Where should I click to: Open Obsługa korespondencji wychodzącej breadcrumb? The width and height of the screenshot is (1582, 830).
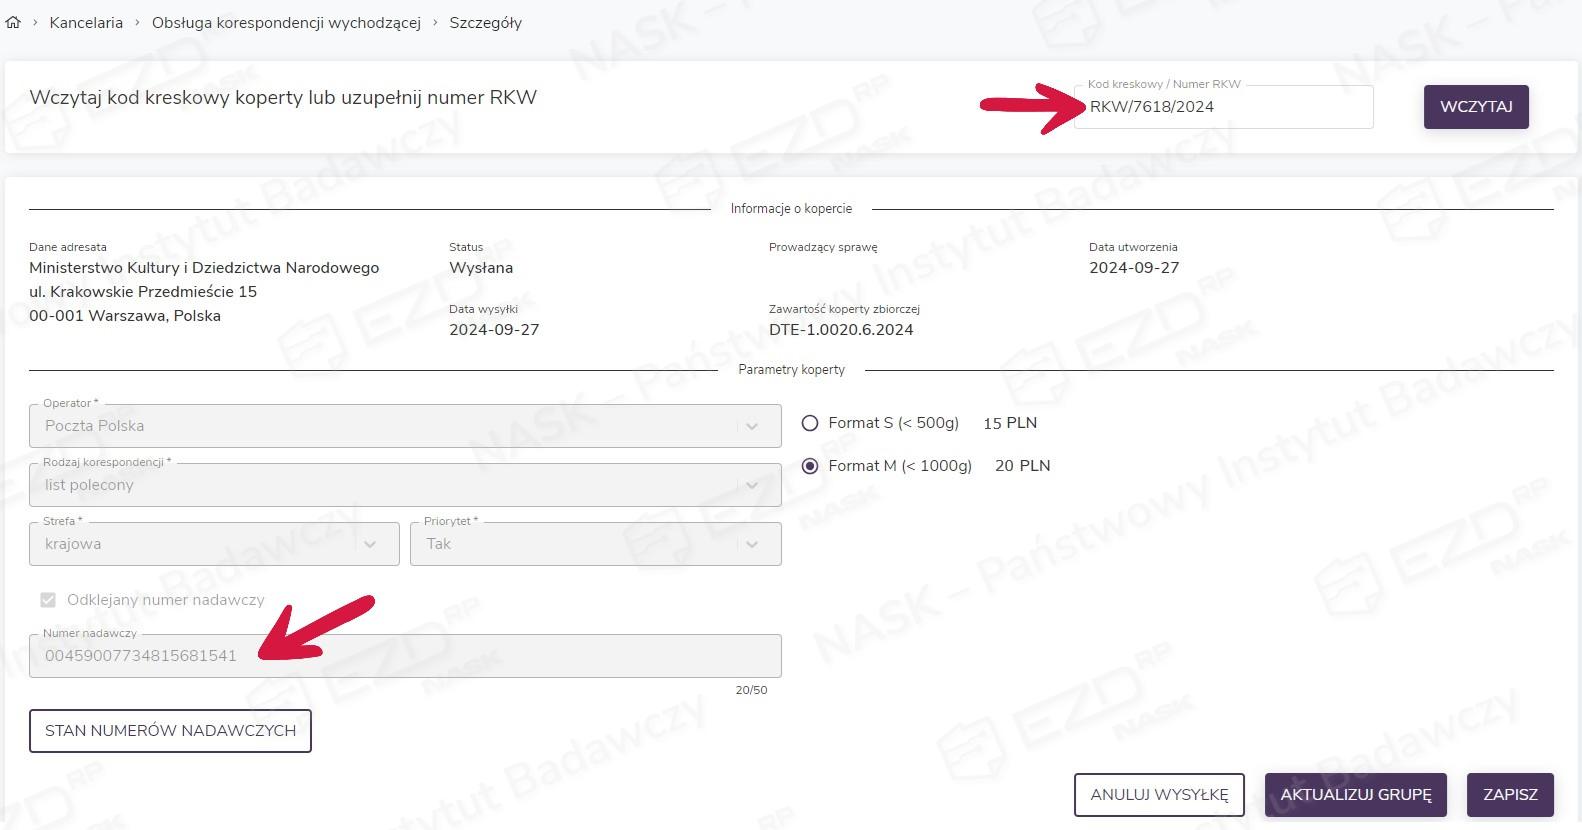286,22
